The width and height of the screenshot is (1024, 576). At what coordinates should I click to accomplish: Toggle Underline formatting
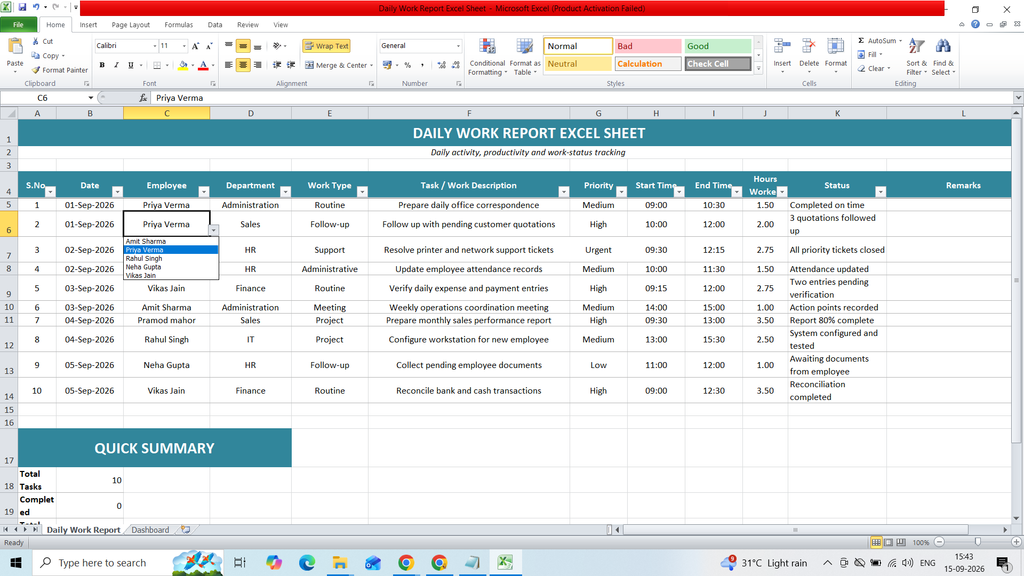131,65
